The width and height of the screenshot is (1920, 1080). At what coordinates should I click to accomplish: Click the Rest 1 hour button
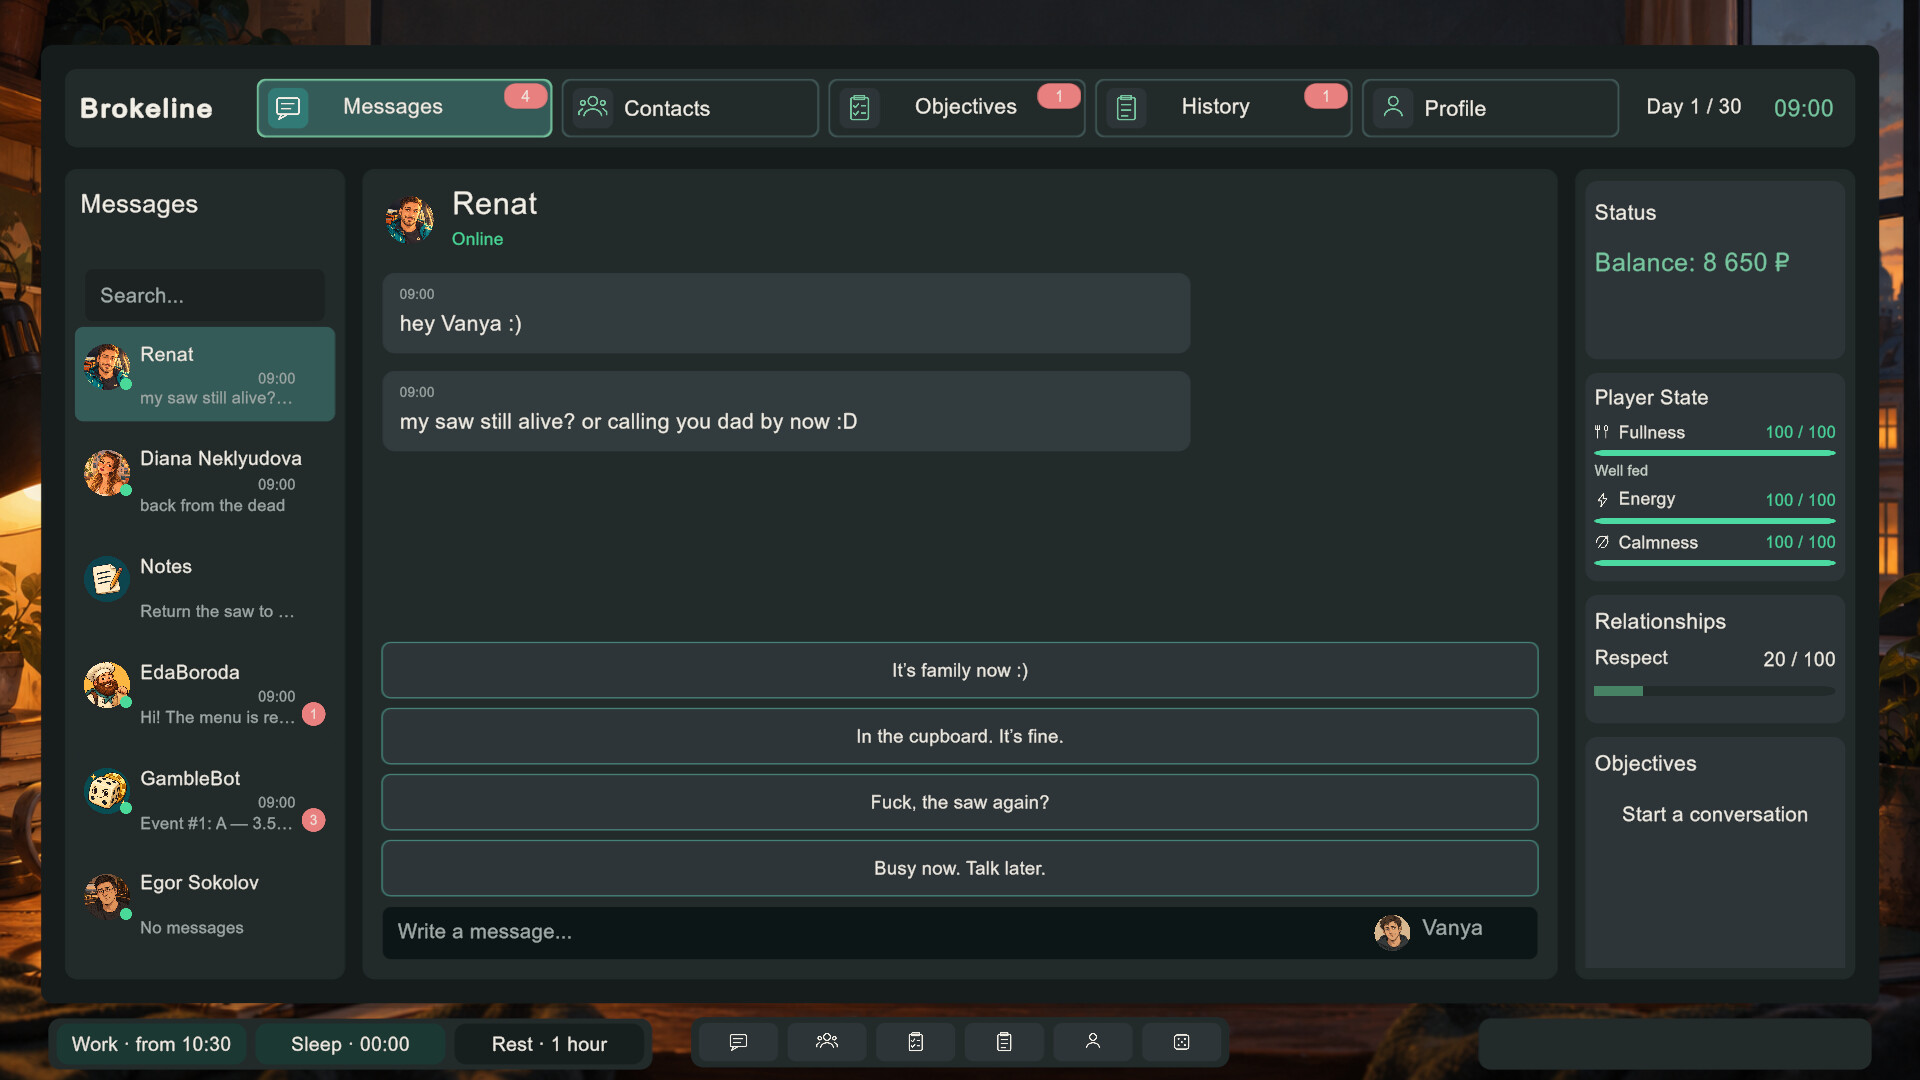click(549, 1044)
